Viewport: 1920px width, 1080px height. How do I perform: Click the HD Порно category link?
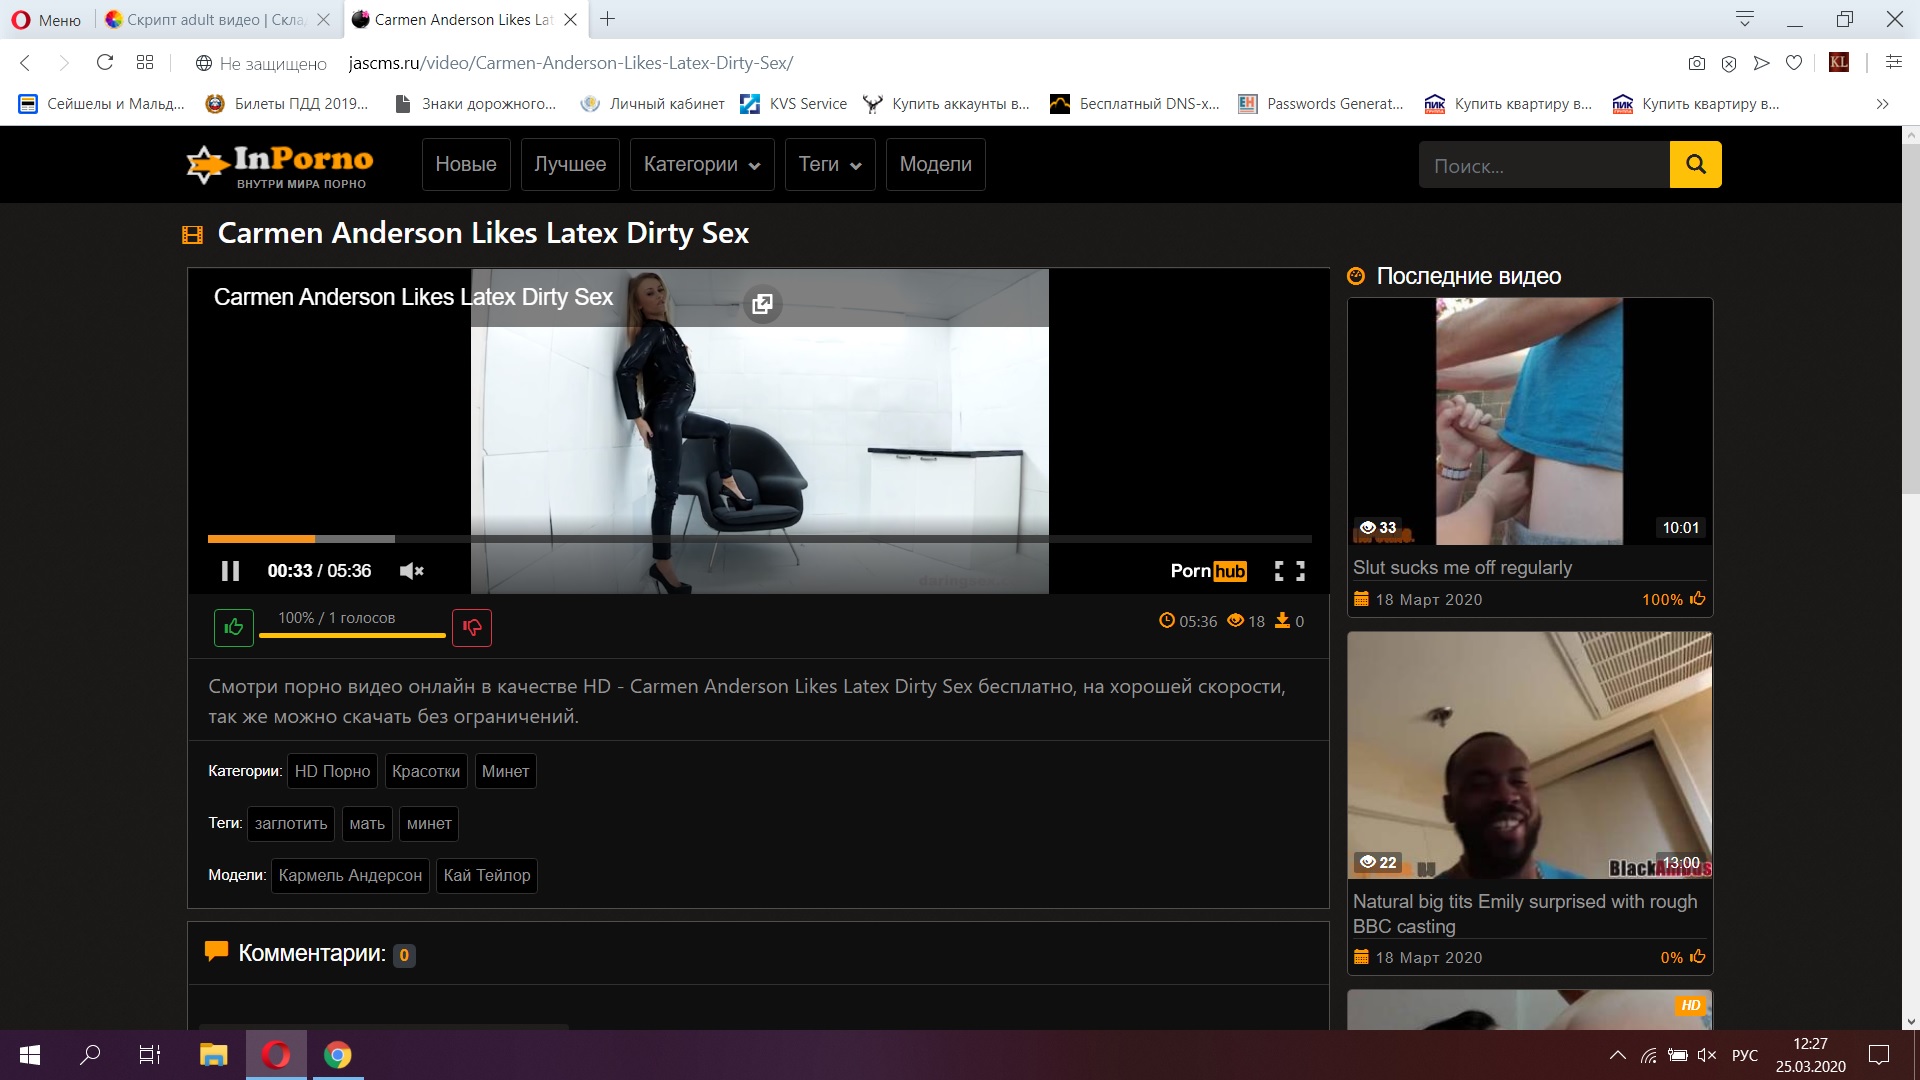332,771
